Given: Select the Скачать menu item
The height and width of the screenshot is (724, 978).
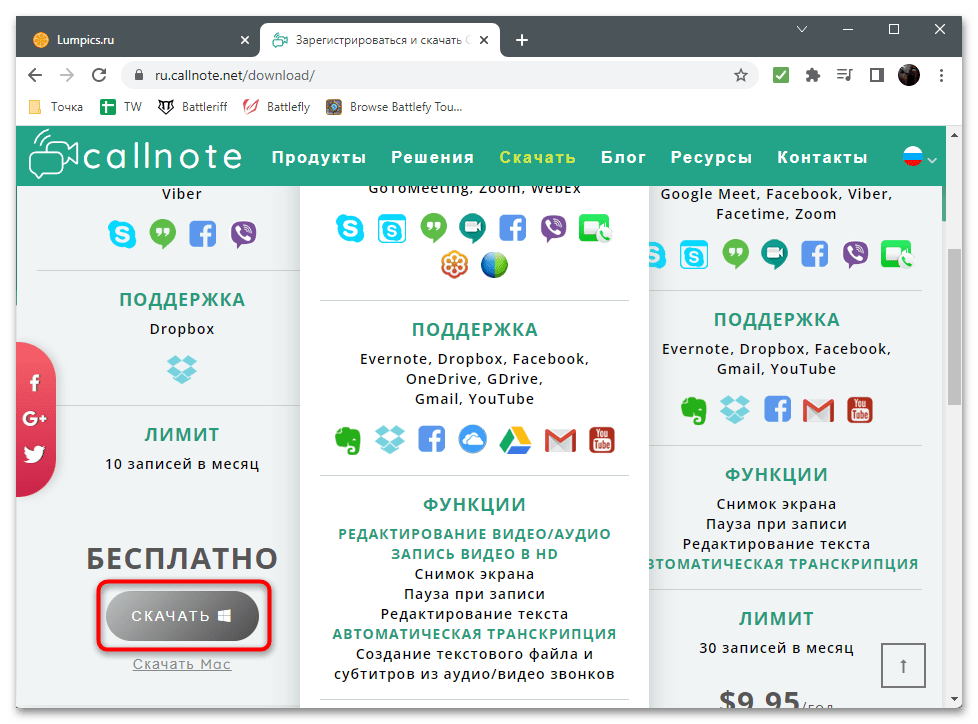Looking at the screenshot, I should coord(537,157).
